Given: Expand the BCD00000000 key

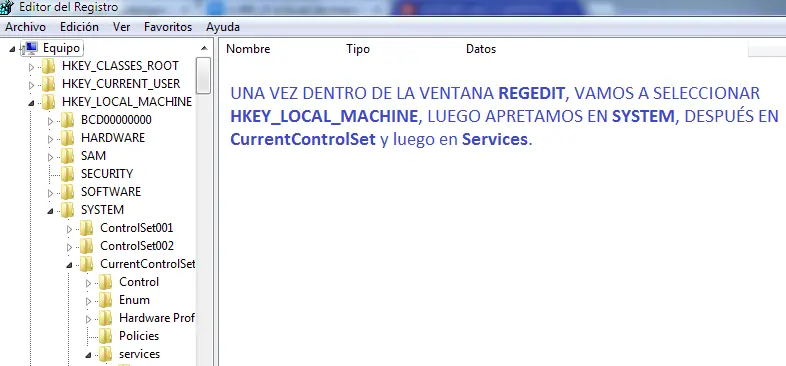Looking at the screenshot, I should click(50, 120).
